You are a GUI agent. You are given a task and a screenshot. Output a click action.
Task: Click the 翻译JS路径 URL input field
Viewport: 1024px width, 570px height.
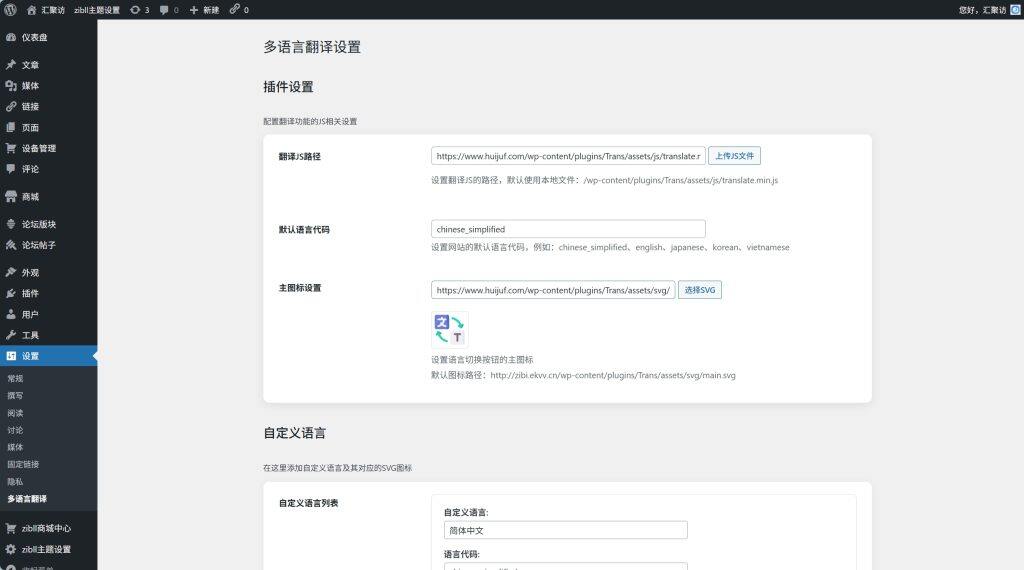(x=568, y=156)
